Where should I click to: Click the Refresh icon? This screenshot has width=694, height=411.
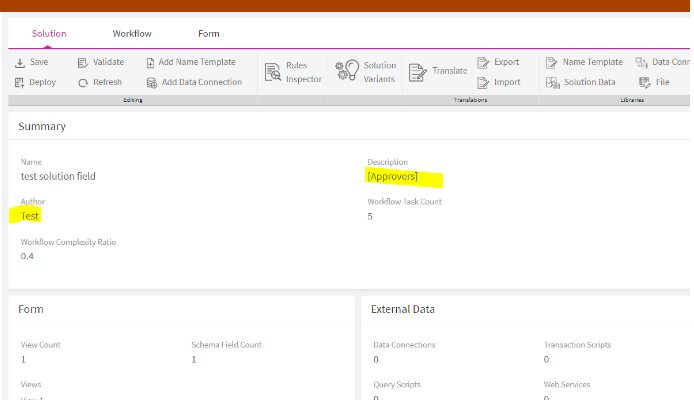pyautogui.click(x=83, y=83)
